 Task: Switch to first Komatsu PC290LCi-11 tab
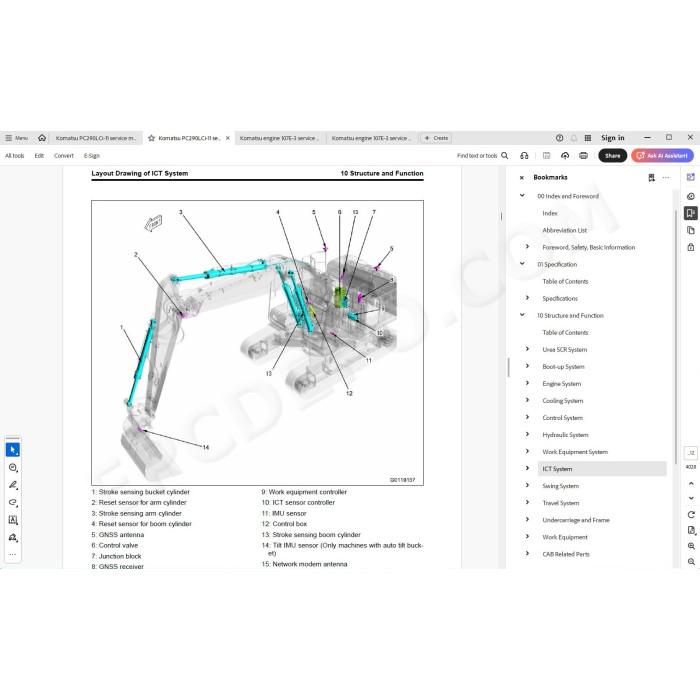point(96,138)
